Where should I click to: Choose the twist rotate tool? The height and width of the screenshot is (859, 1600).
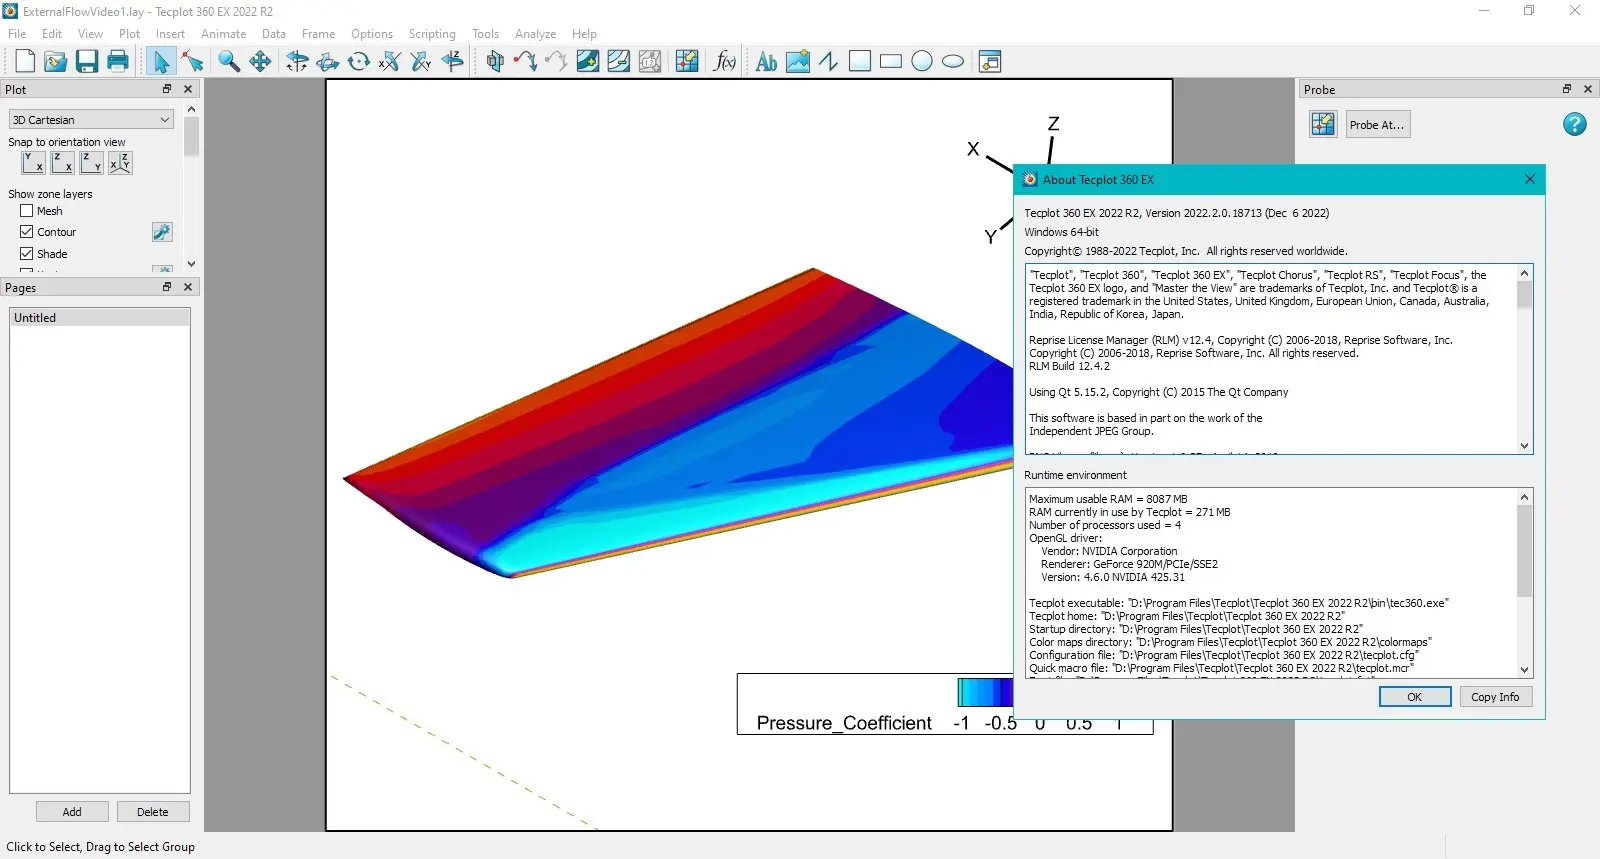pos(359,62)
